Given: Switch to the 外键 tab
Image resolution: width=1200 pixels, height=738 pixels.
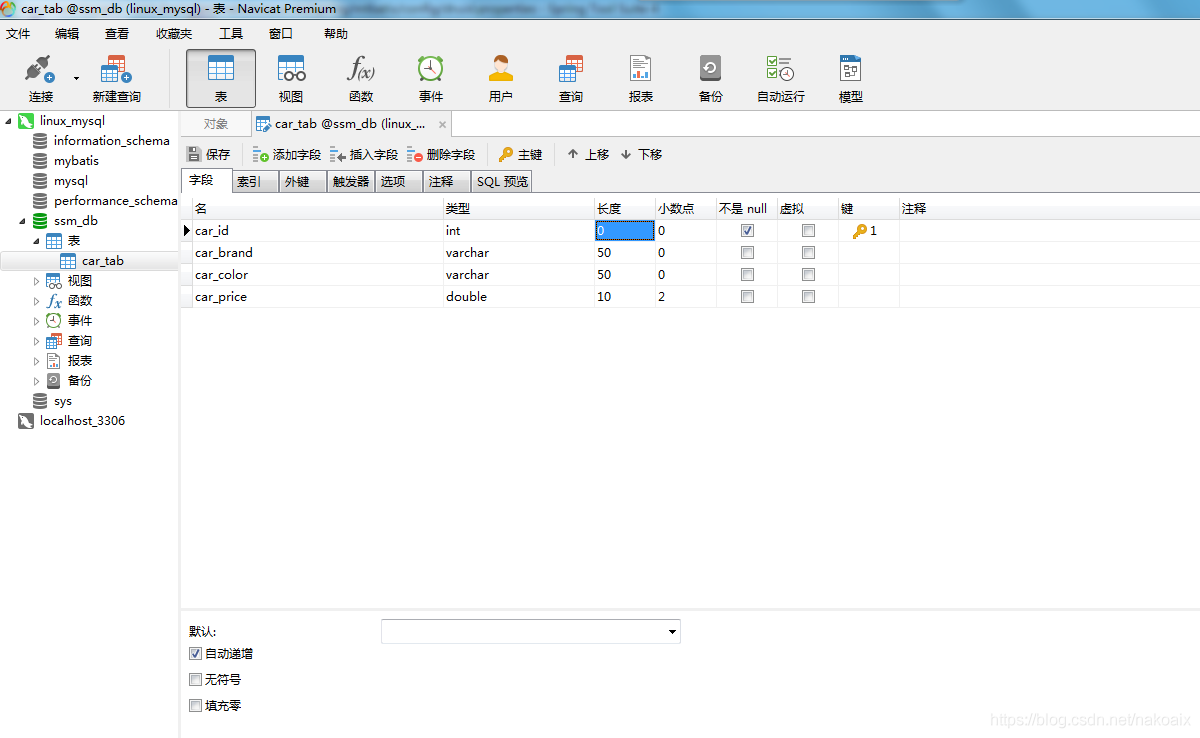Looking at the screenshot, I should pos(304,182).
